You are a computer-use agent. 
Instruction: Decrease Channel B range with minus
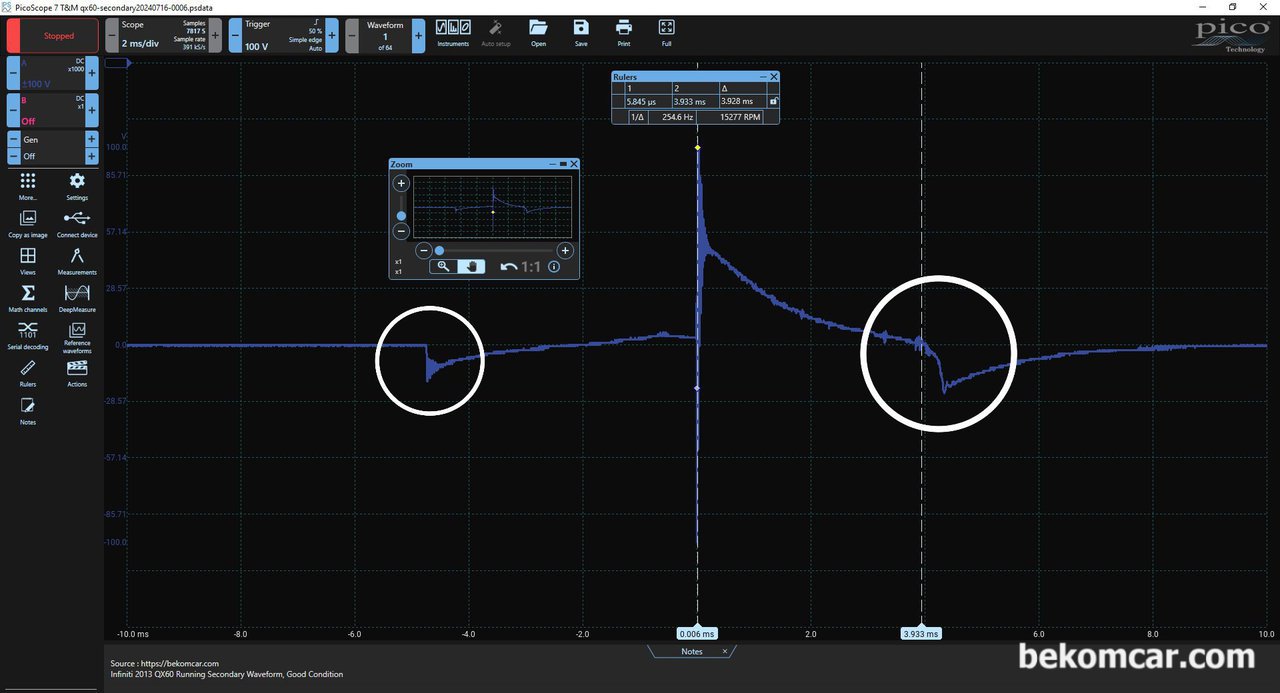coord(13,109)
